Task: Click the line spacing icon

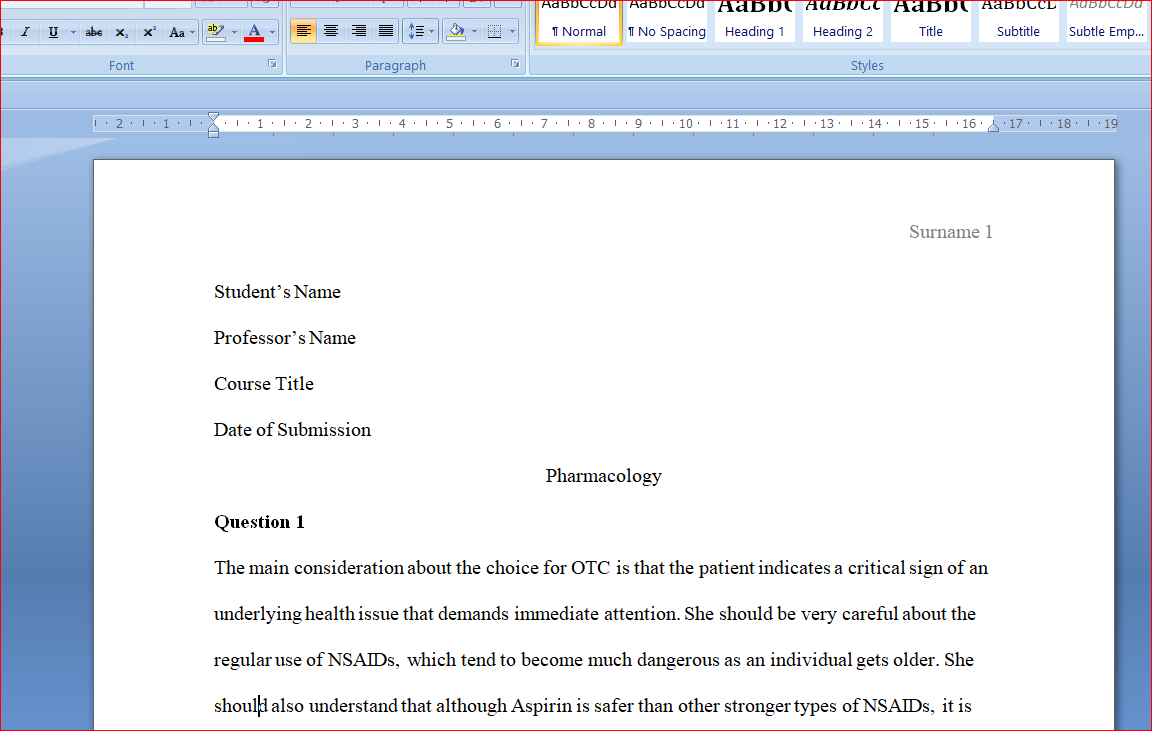Action: point(416,31)
